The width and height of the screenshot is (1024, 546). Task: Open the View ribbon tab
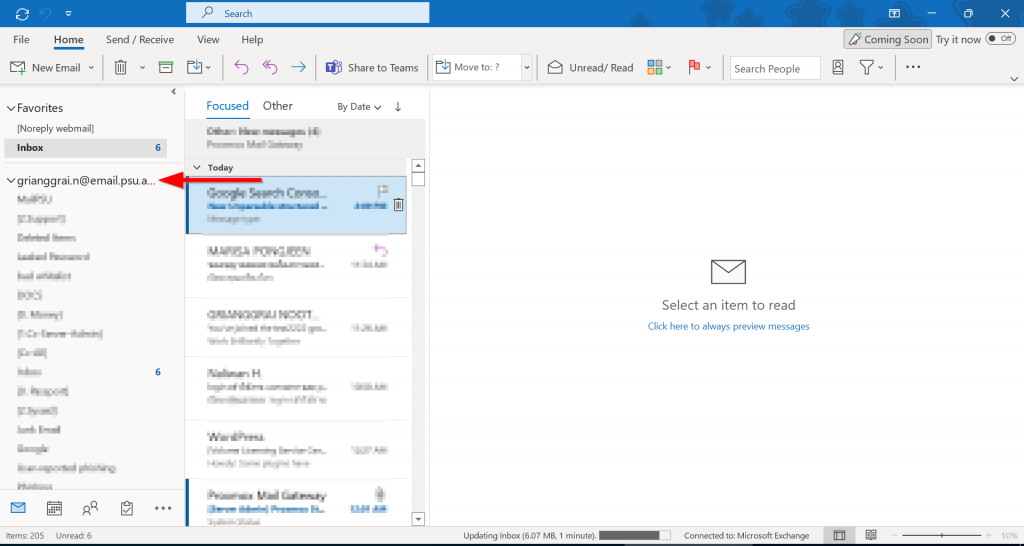point(208,39)
